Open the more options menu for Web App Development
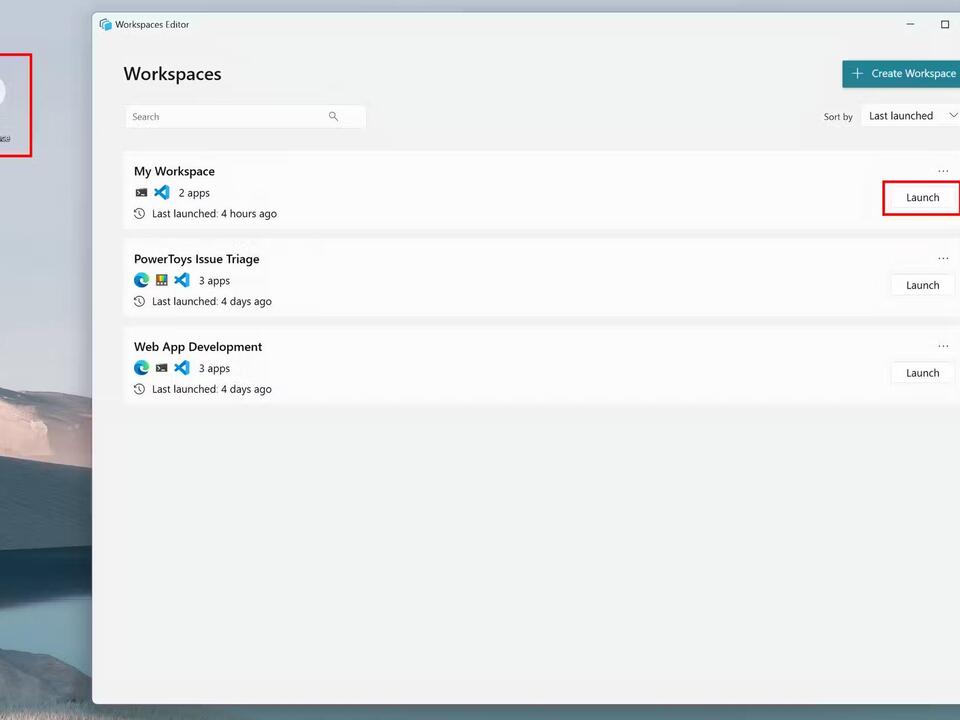This screenshot has height=720, width=960. pyautogui.click(x=943, y=346)
